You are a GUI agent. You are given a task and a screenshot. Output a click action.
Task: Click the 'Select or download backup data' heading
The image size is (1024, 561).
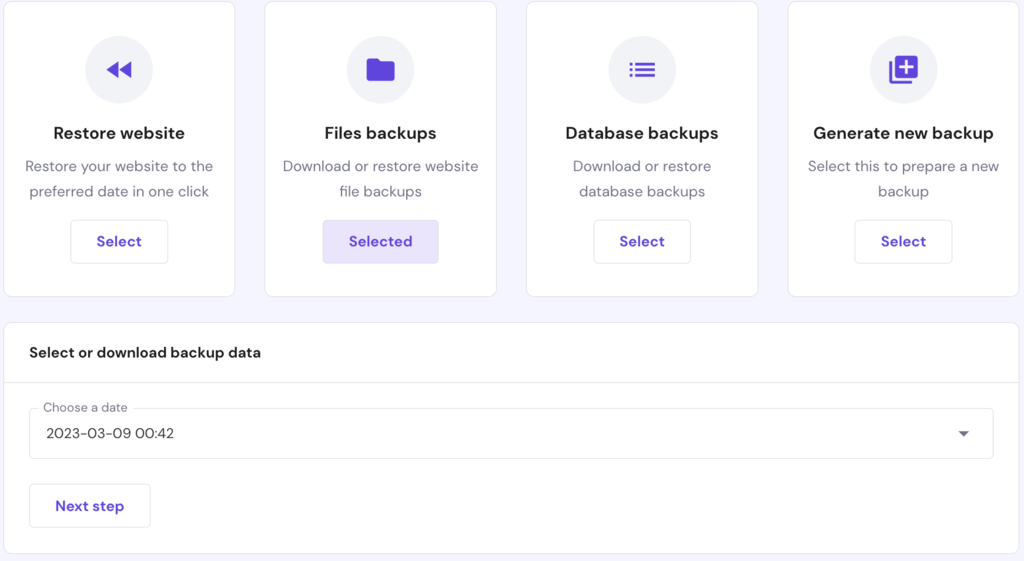[145, 352]
